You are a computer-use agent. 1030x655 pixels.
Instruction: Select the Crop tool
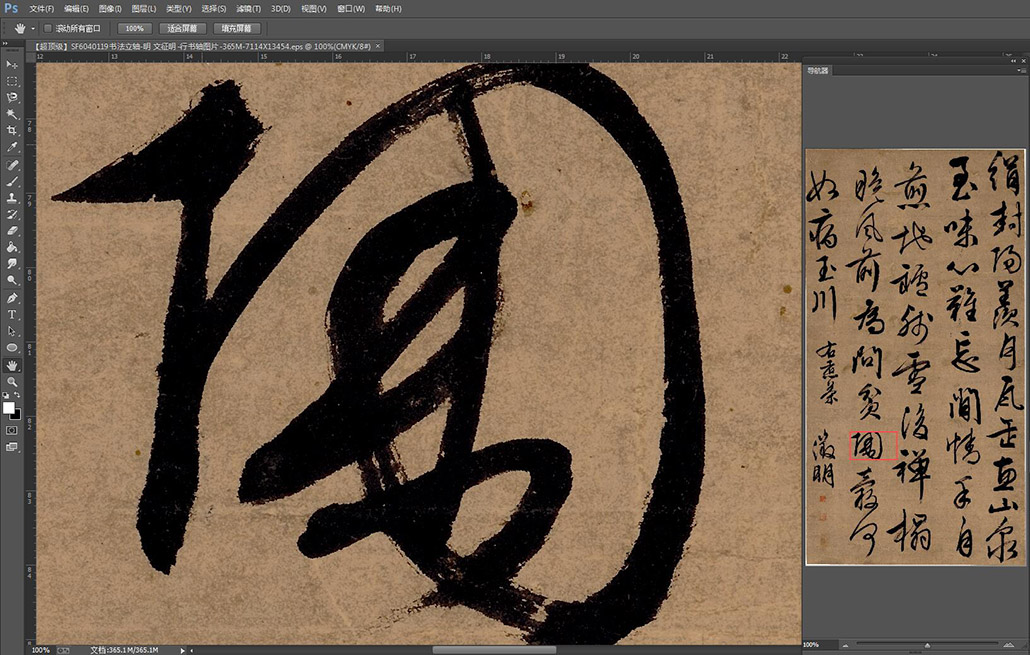click(x=12, y=131)
